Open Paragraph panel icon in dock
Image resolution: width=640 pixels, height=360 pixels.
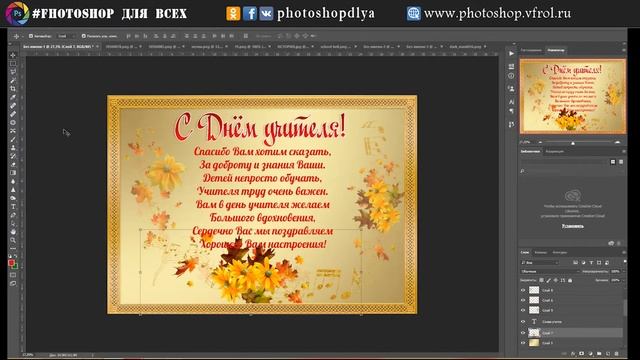coord(511,111)
